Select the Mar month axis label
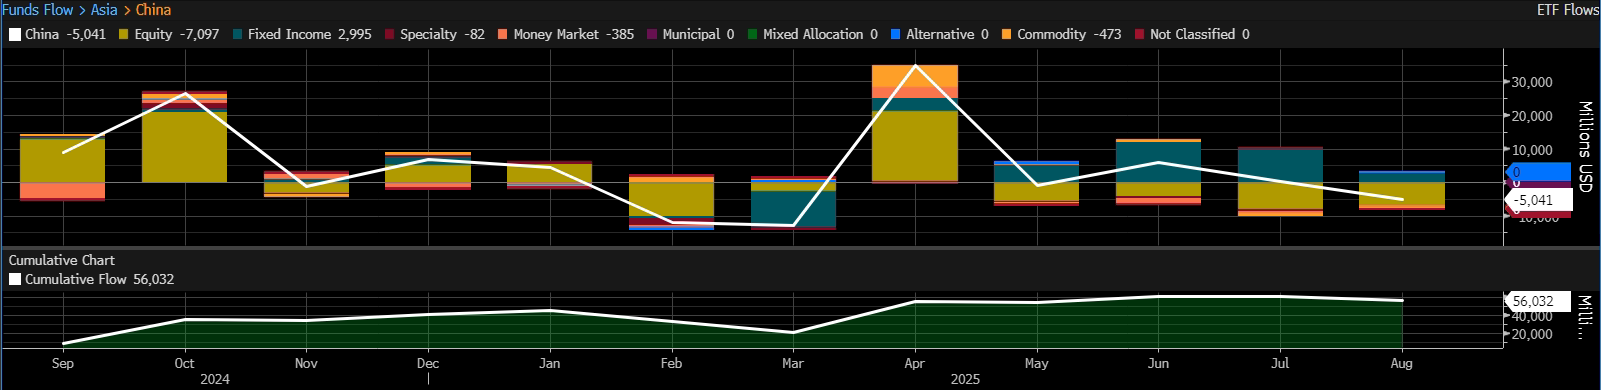Screen dimensions: 1601x390 pyautogui.click(x=793, y=363)
